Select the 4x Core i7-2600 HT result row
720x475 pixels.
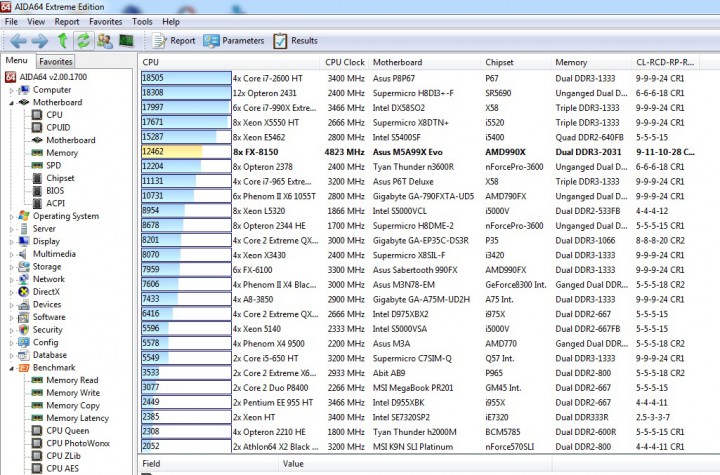click(x=420, y=79)
